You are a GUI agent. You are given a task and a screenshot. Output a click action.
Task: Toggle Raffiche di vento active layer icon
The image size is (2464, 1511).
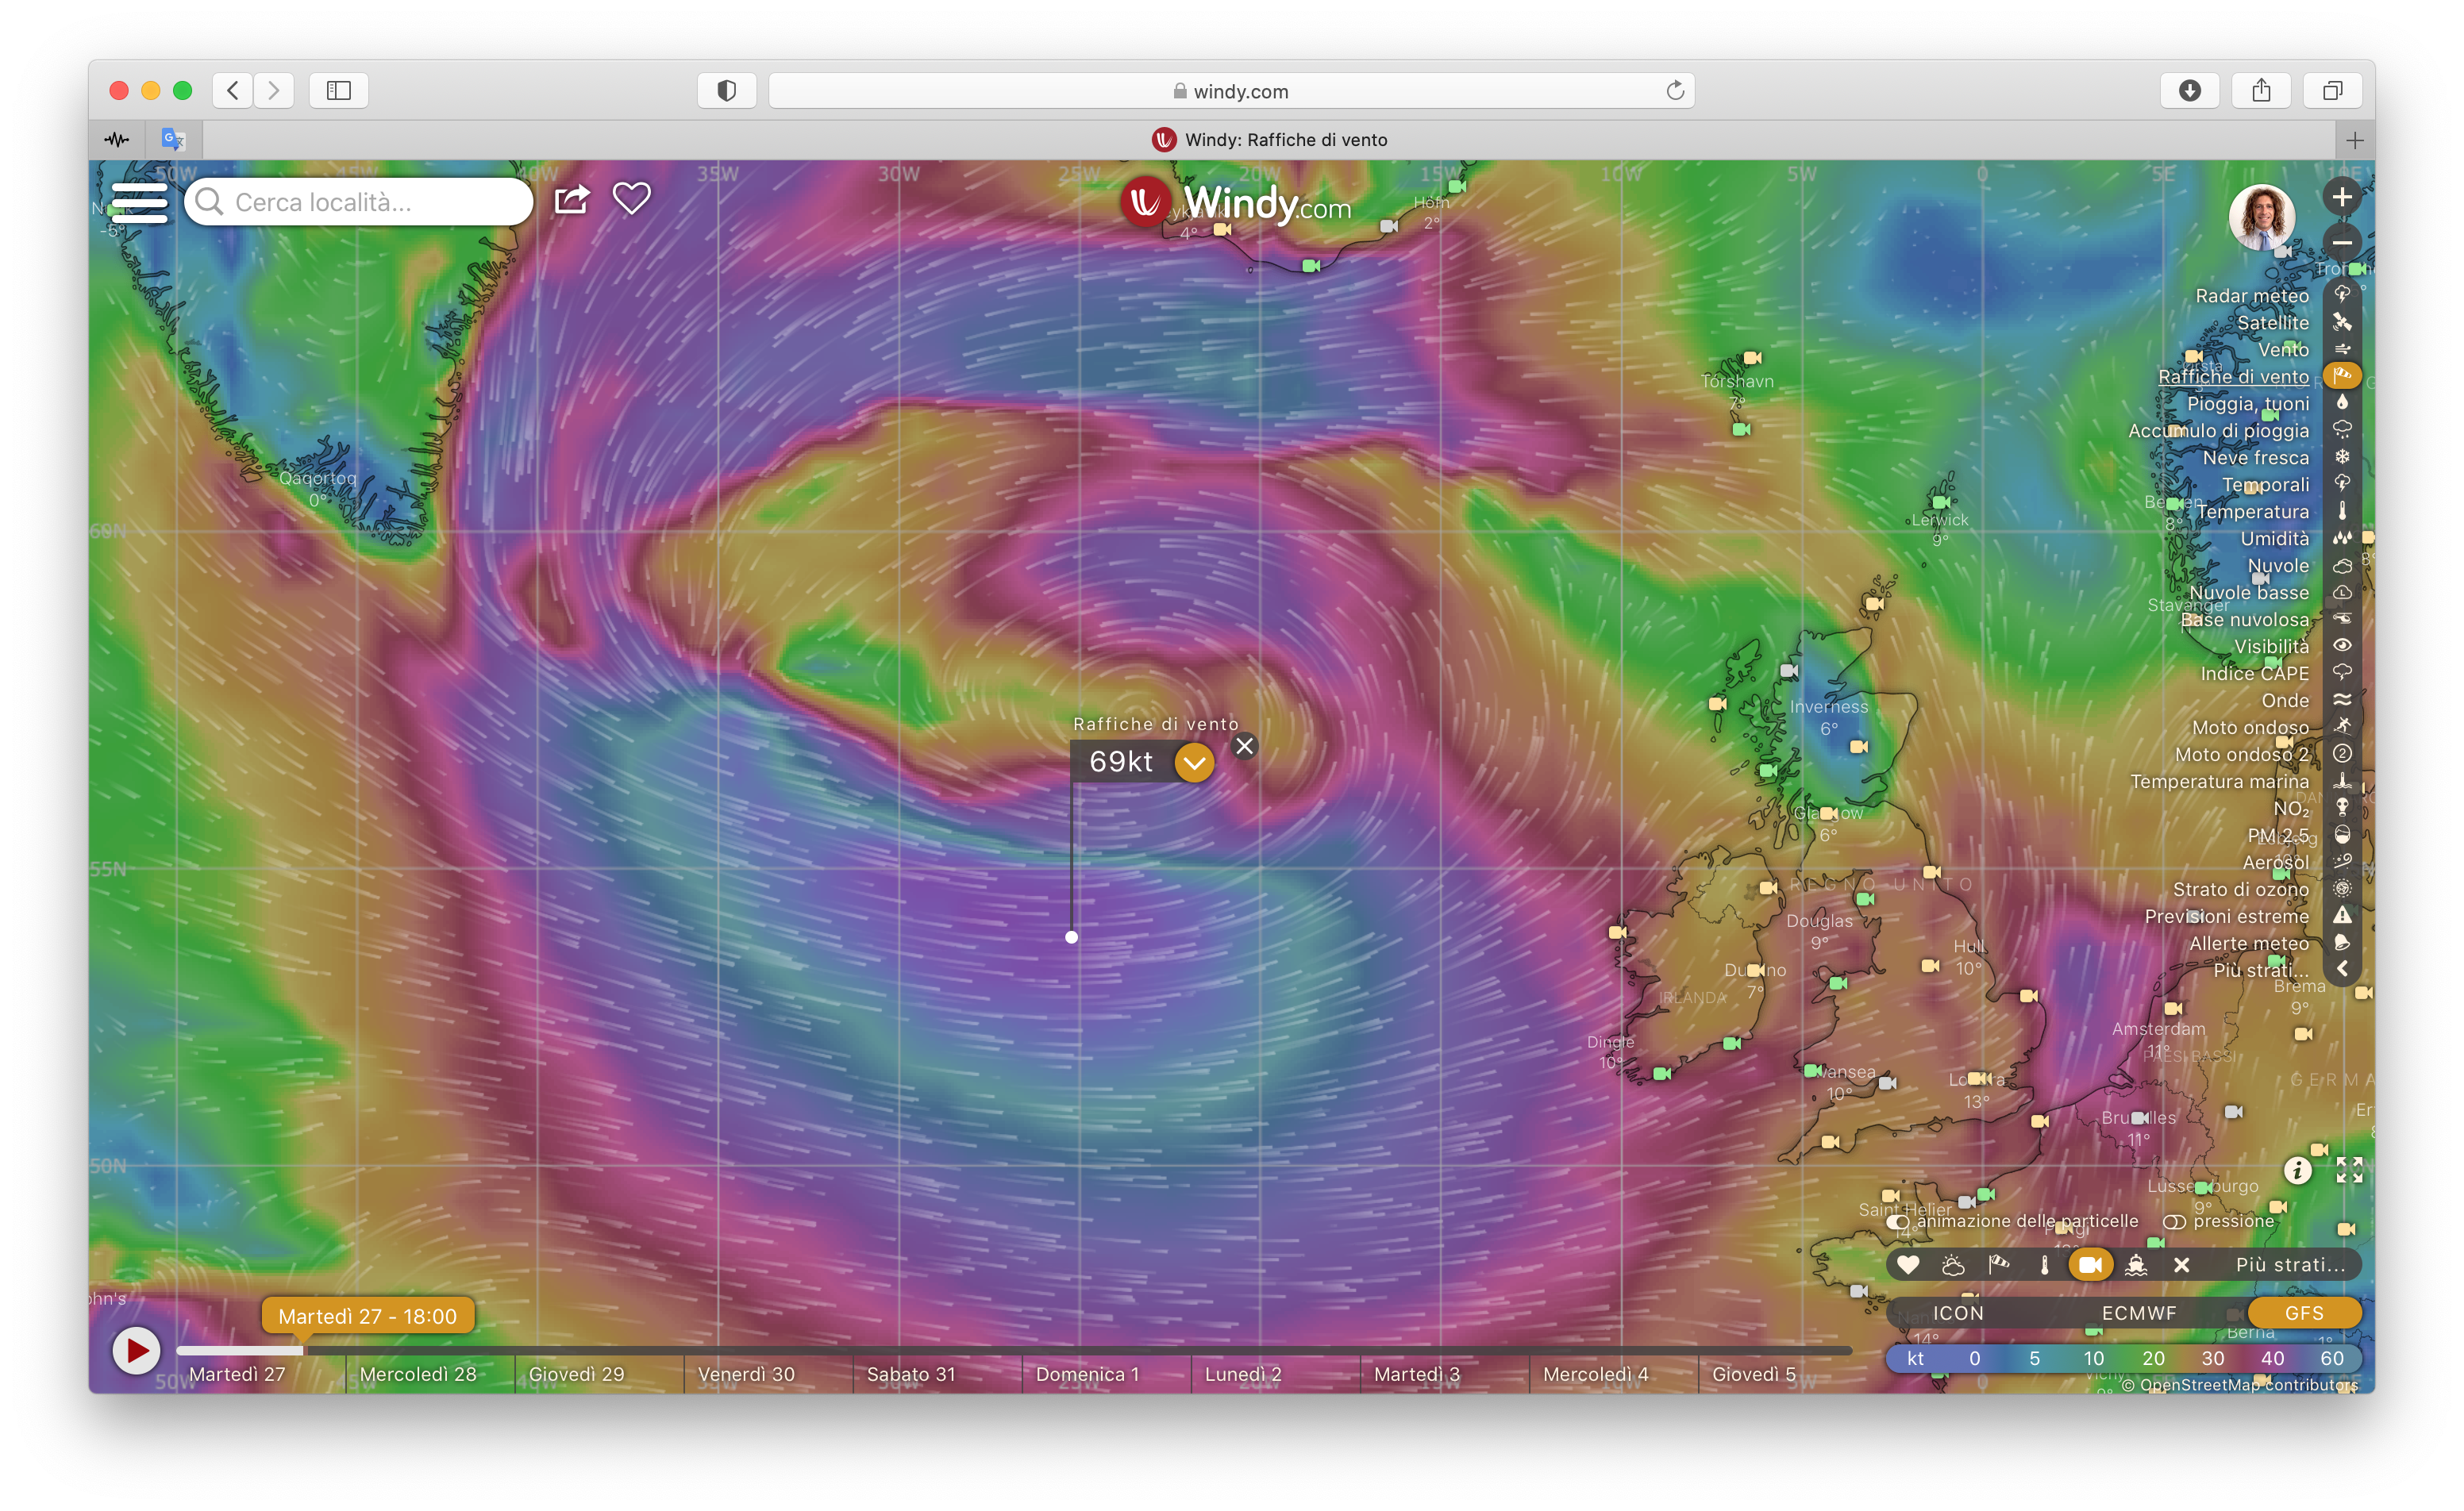pyautogui.click(x=2342, y=376)
